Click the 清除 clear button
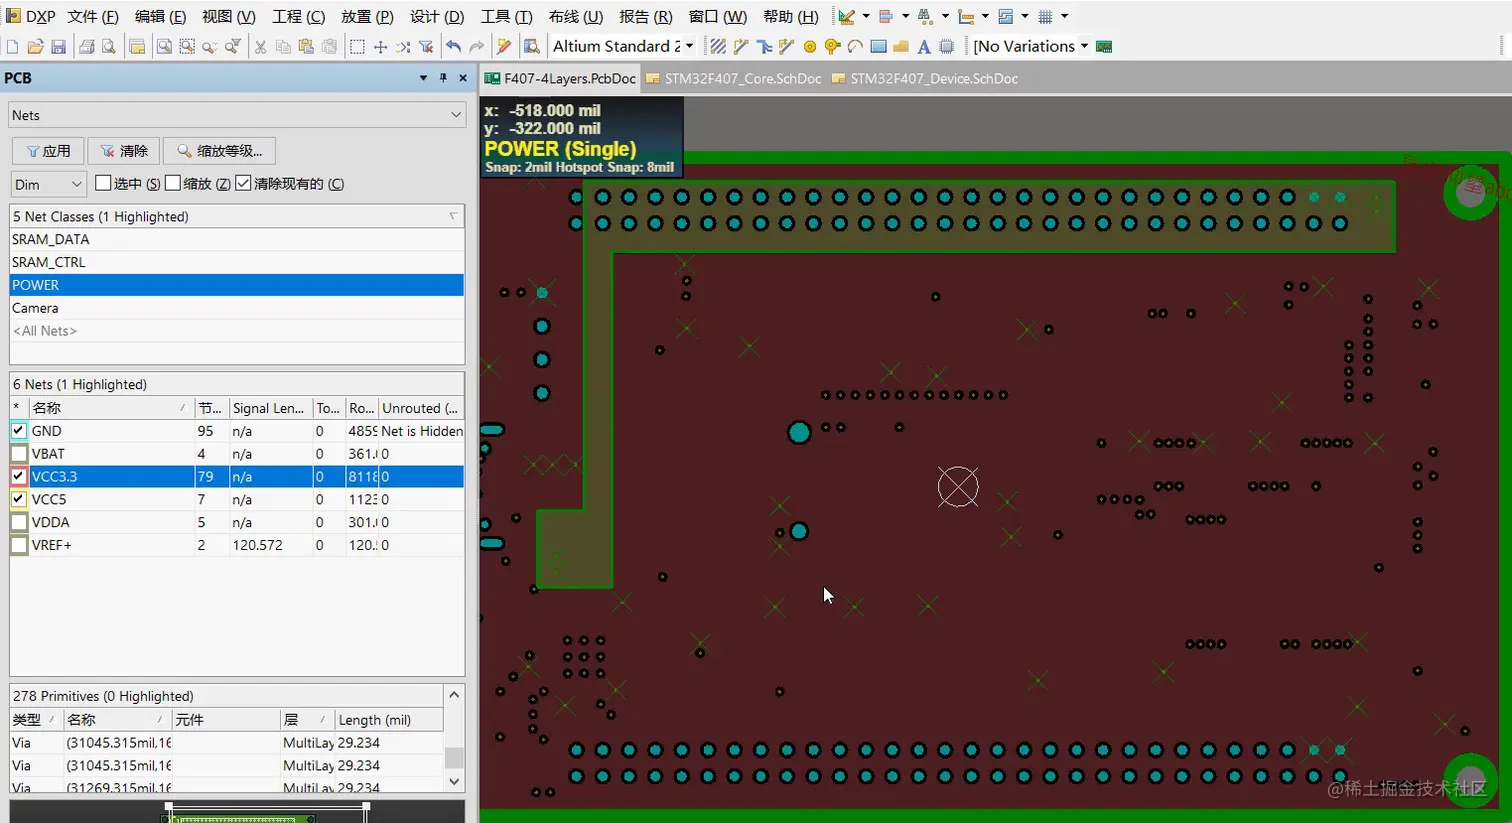 124,151
